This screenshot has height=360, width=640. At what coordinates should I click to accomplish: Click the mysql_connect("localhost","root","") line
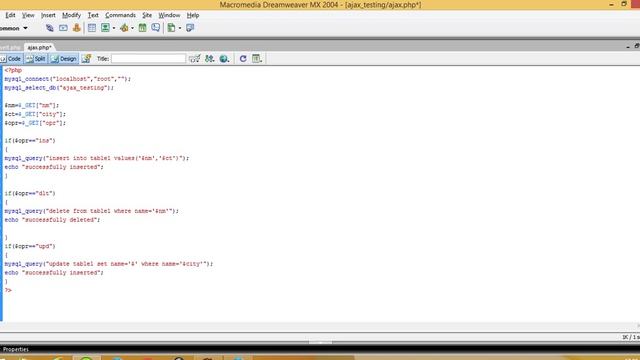pyautogui.click(x=68, y=79)
